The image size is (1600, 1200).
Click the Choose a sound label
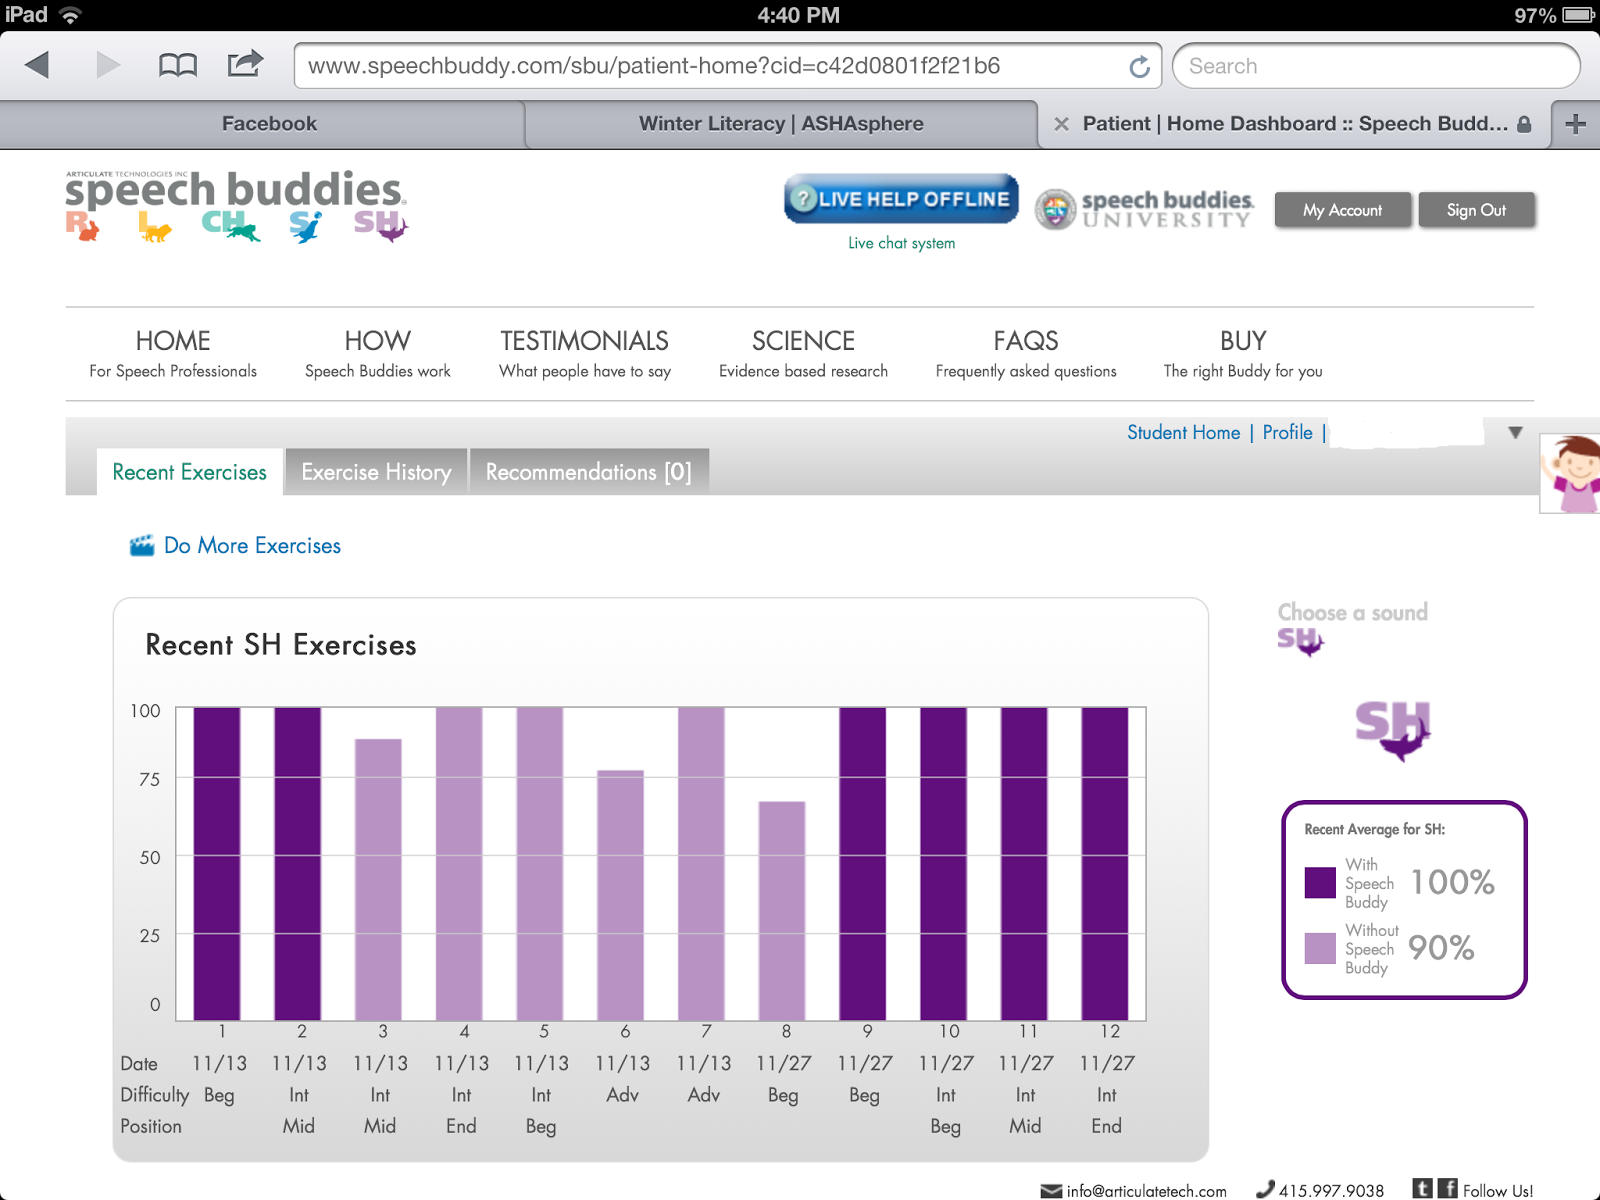[1353, 612]
